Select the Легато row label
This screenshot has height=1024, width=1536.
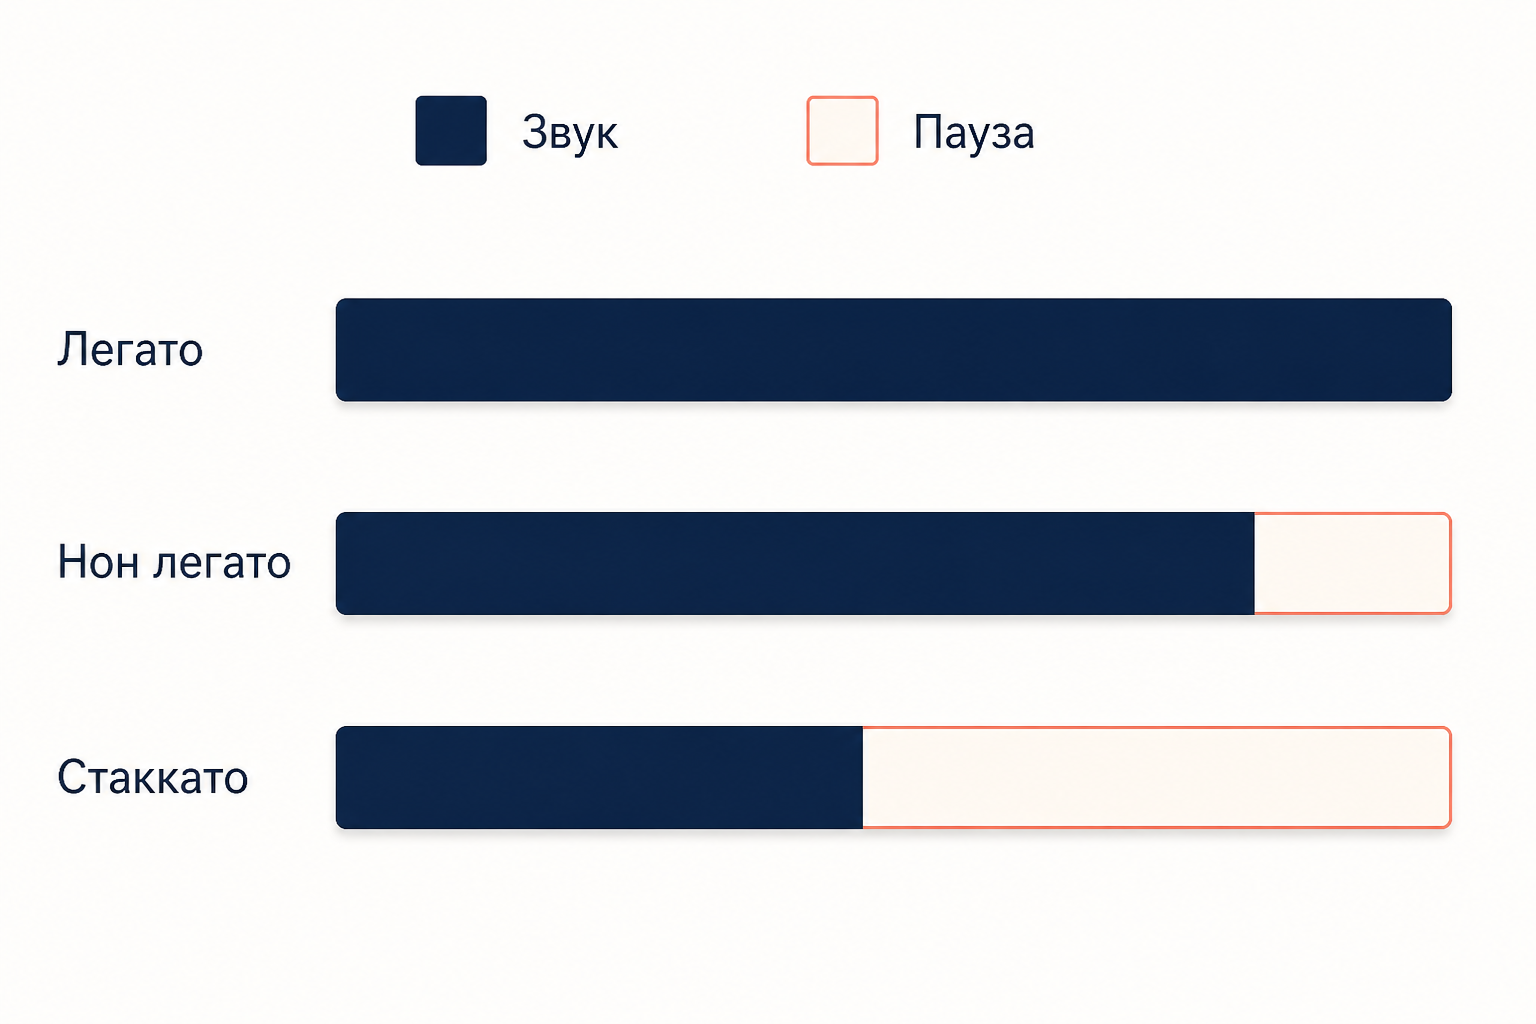pyautogui.click(x=130, y=350)
